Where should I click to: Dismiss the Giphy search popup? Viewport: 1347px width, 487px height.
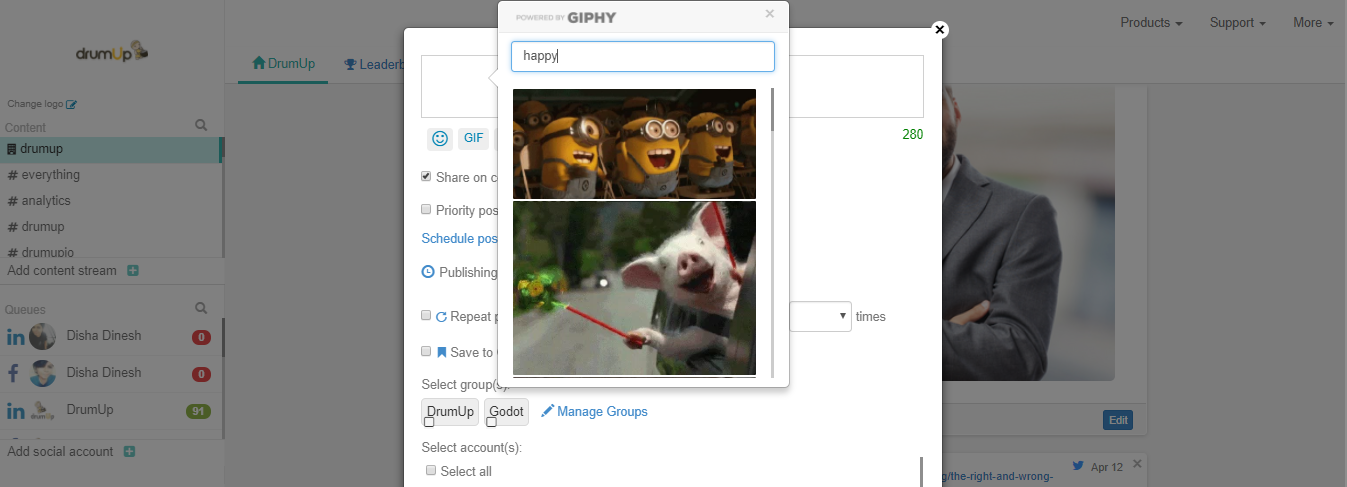coord(769,14)
